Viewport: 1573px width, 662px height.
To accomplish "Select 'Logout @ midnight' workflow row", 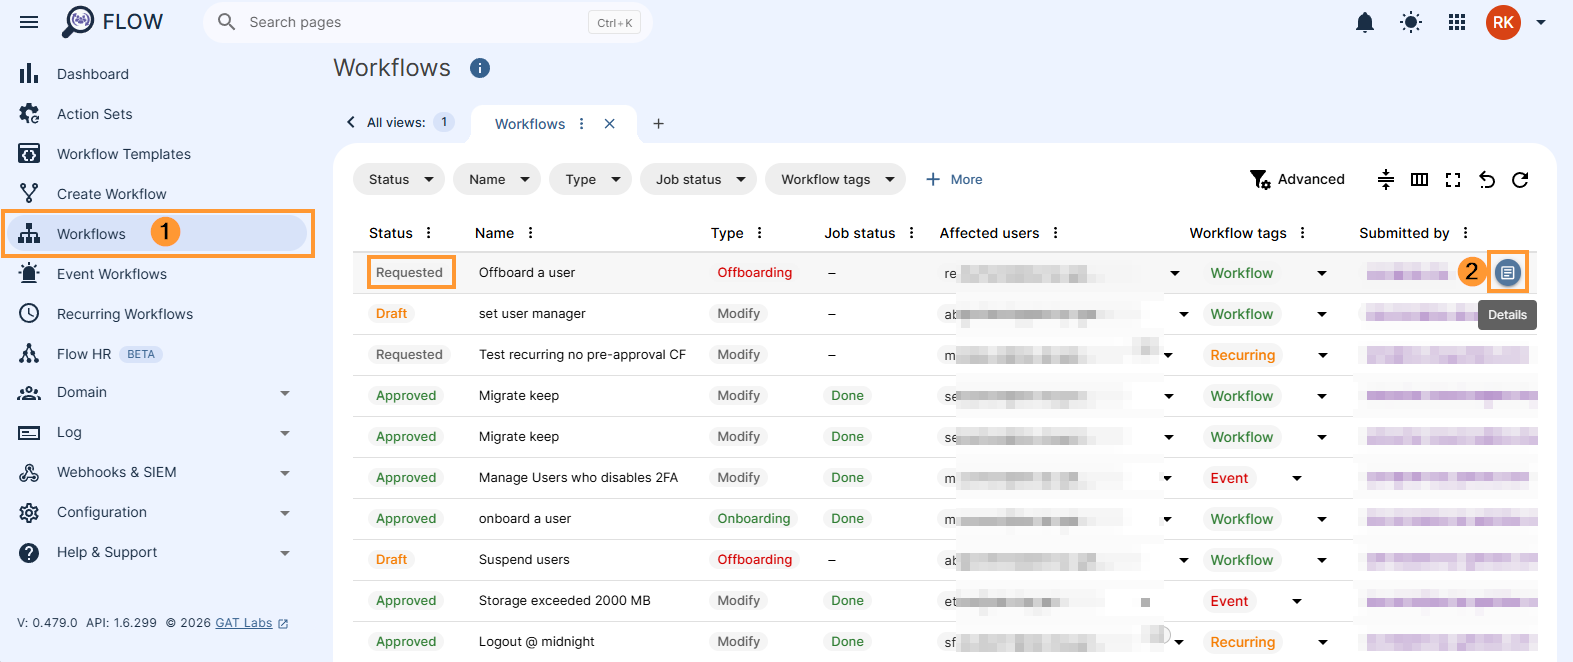I will coord(536,642).
